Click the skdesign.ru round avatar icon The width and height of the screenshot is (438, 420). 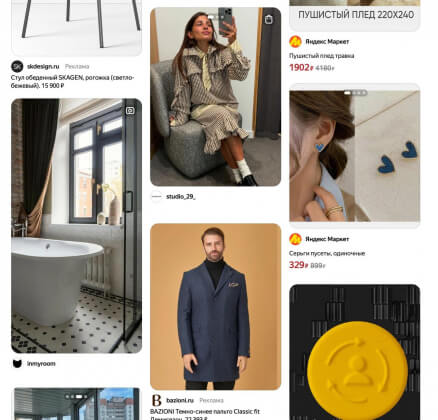pos(17,66)
